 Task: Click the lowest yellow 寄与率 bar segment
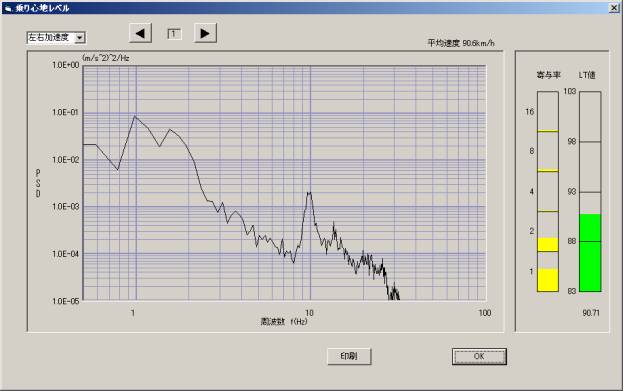[x=548, y=280]
